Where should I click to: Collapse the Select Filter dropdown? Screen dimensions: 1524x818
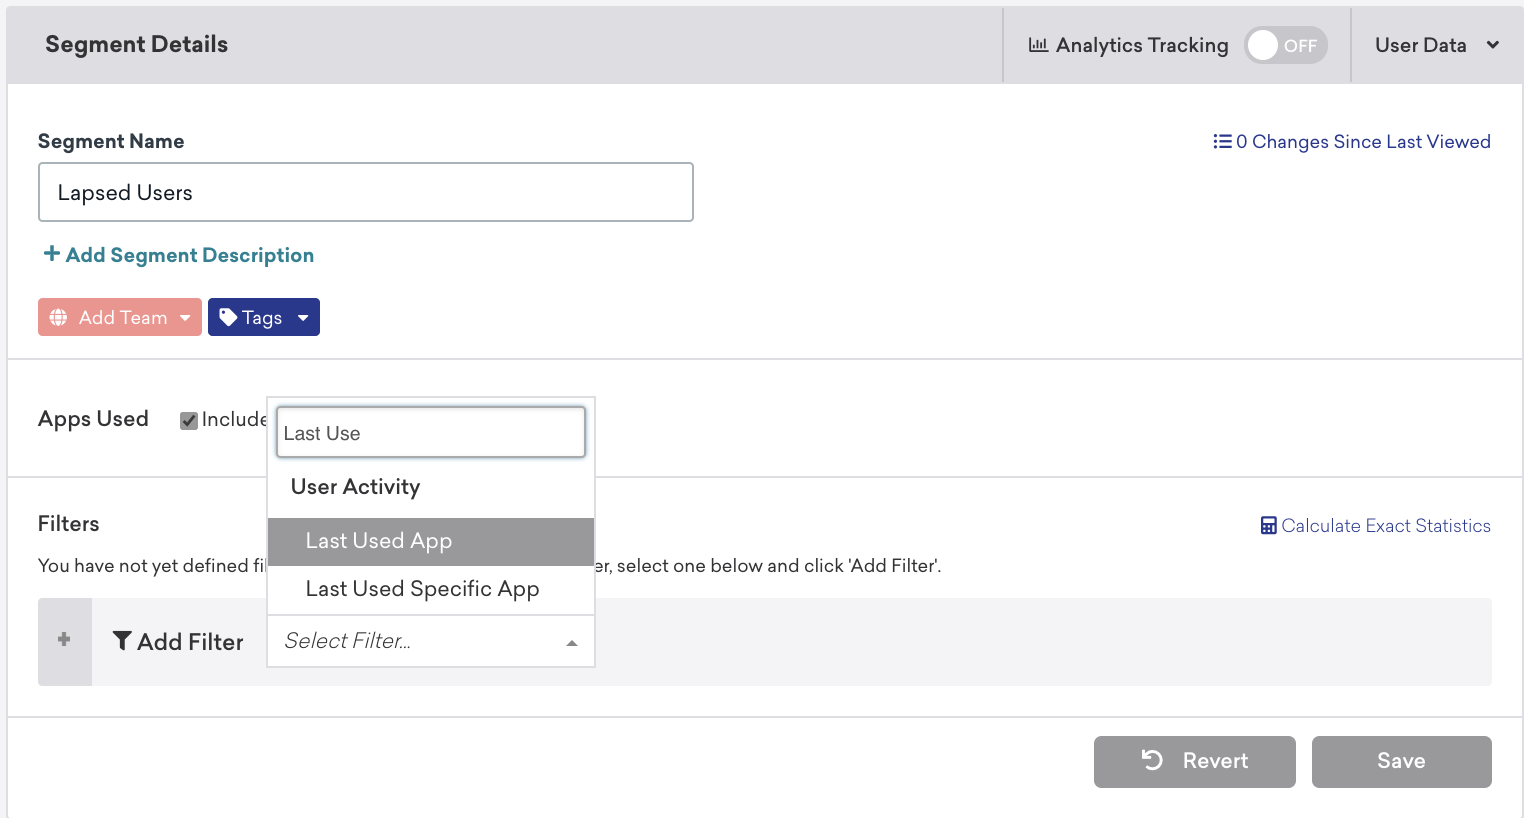click(x=571, y=642)
